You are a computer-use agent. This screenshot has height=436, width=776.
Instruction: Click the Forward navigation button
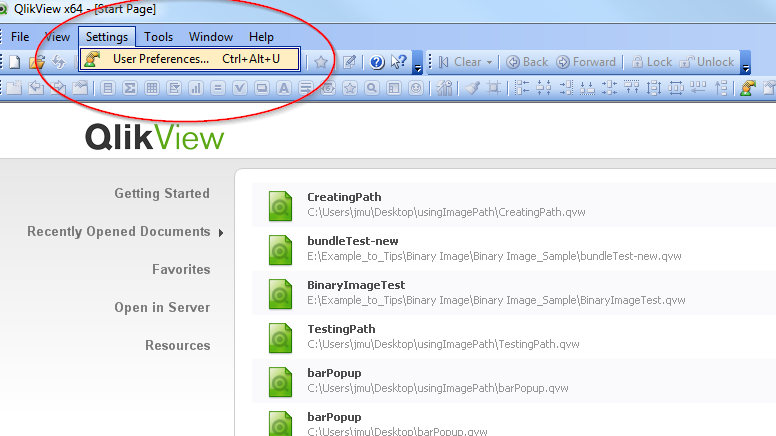pyautogui.click(x=586, y=62)
